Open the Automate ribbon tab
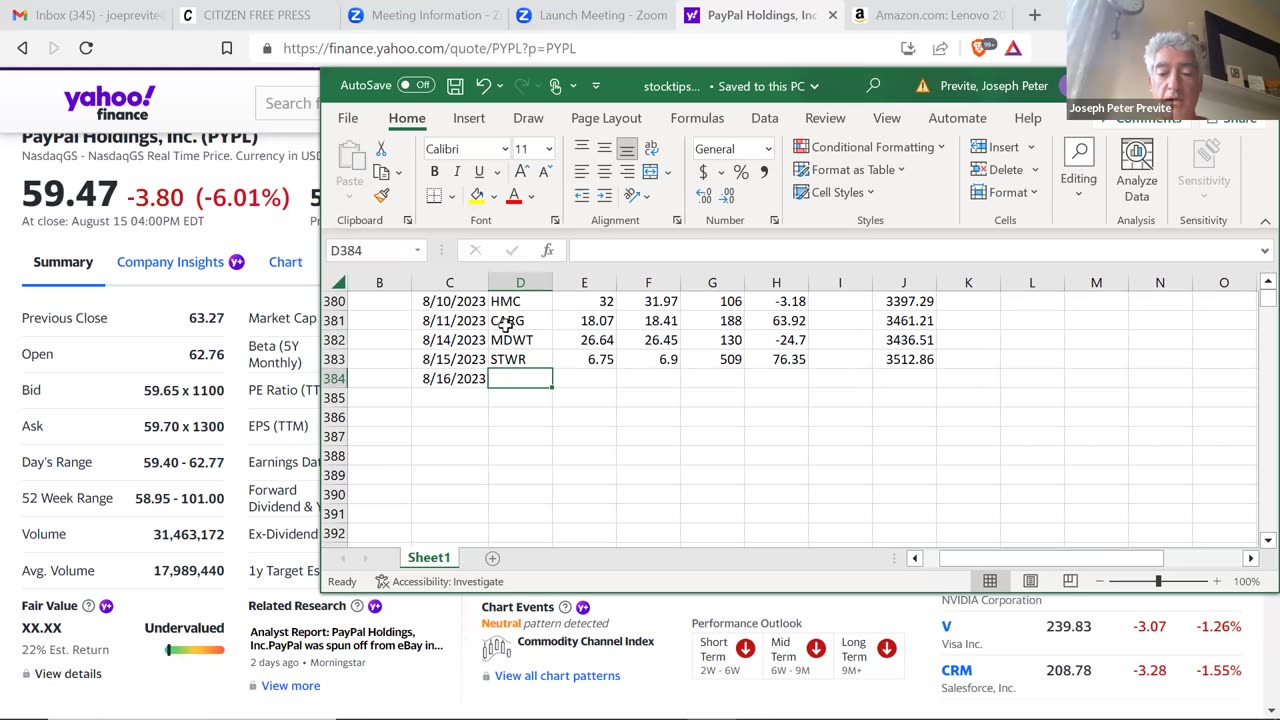 point(957,118)
